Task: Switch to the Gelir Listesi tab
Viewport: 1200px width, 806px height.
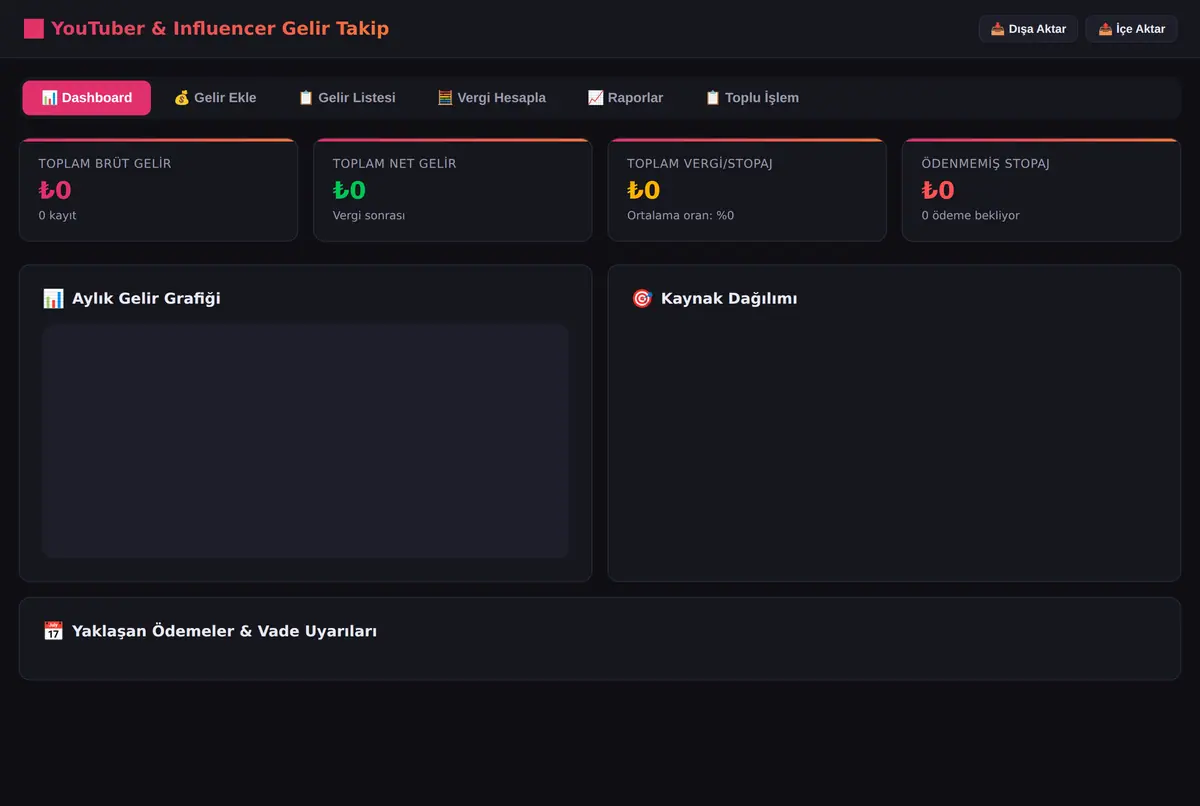Action: [x=347, y=98]
